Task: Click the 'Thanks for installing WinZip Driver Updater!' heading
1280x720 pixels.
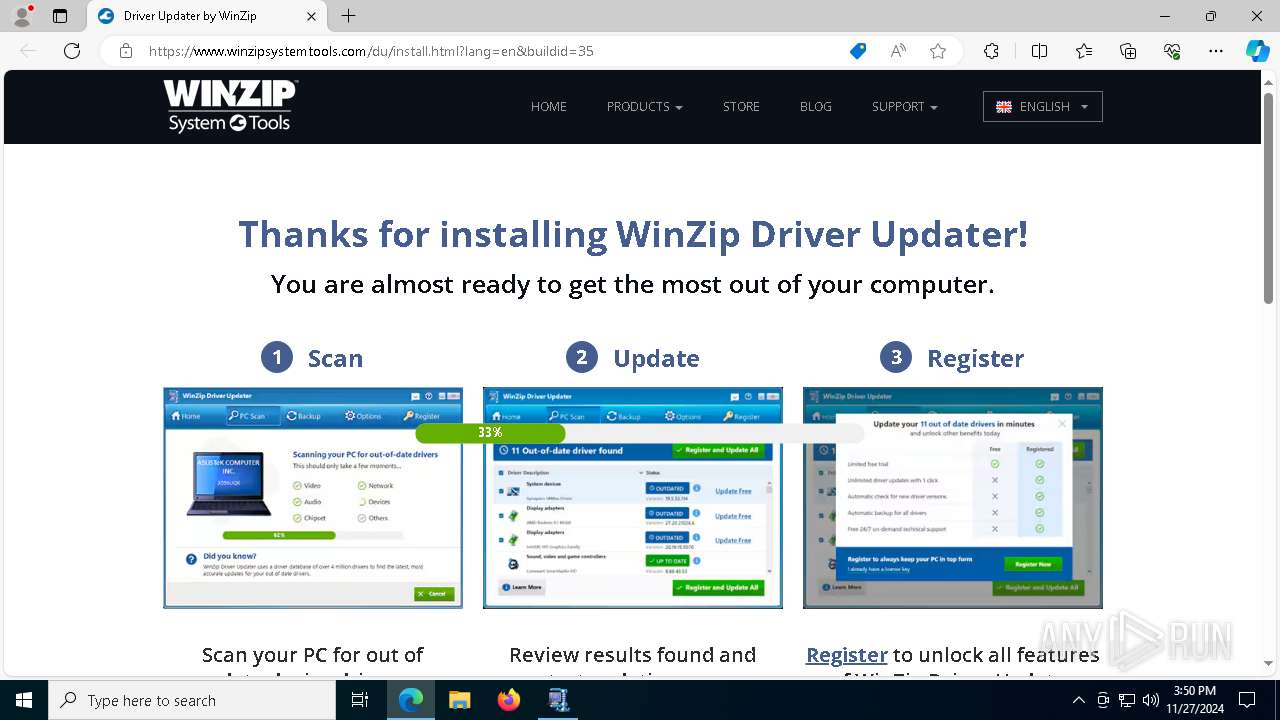Action: click(x=633, y=234)
